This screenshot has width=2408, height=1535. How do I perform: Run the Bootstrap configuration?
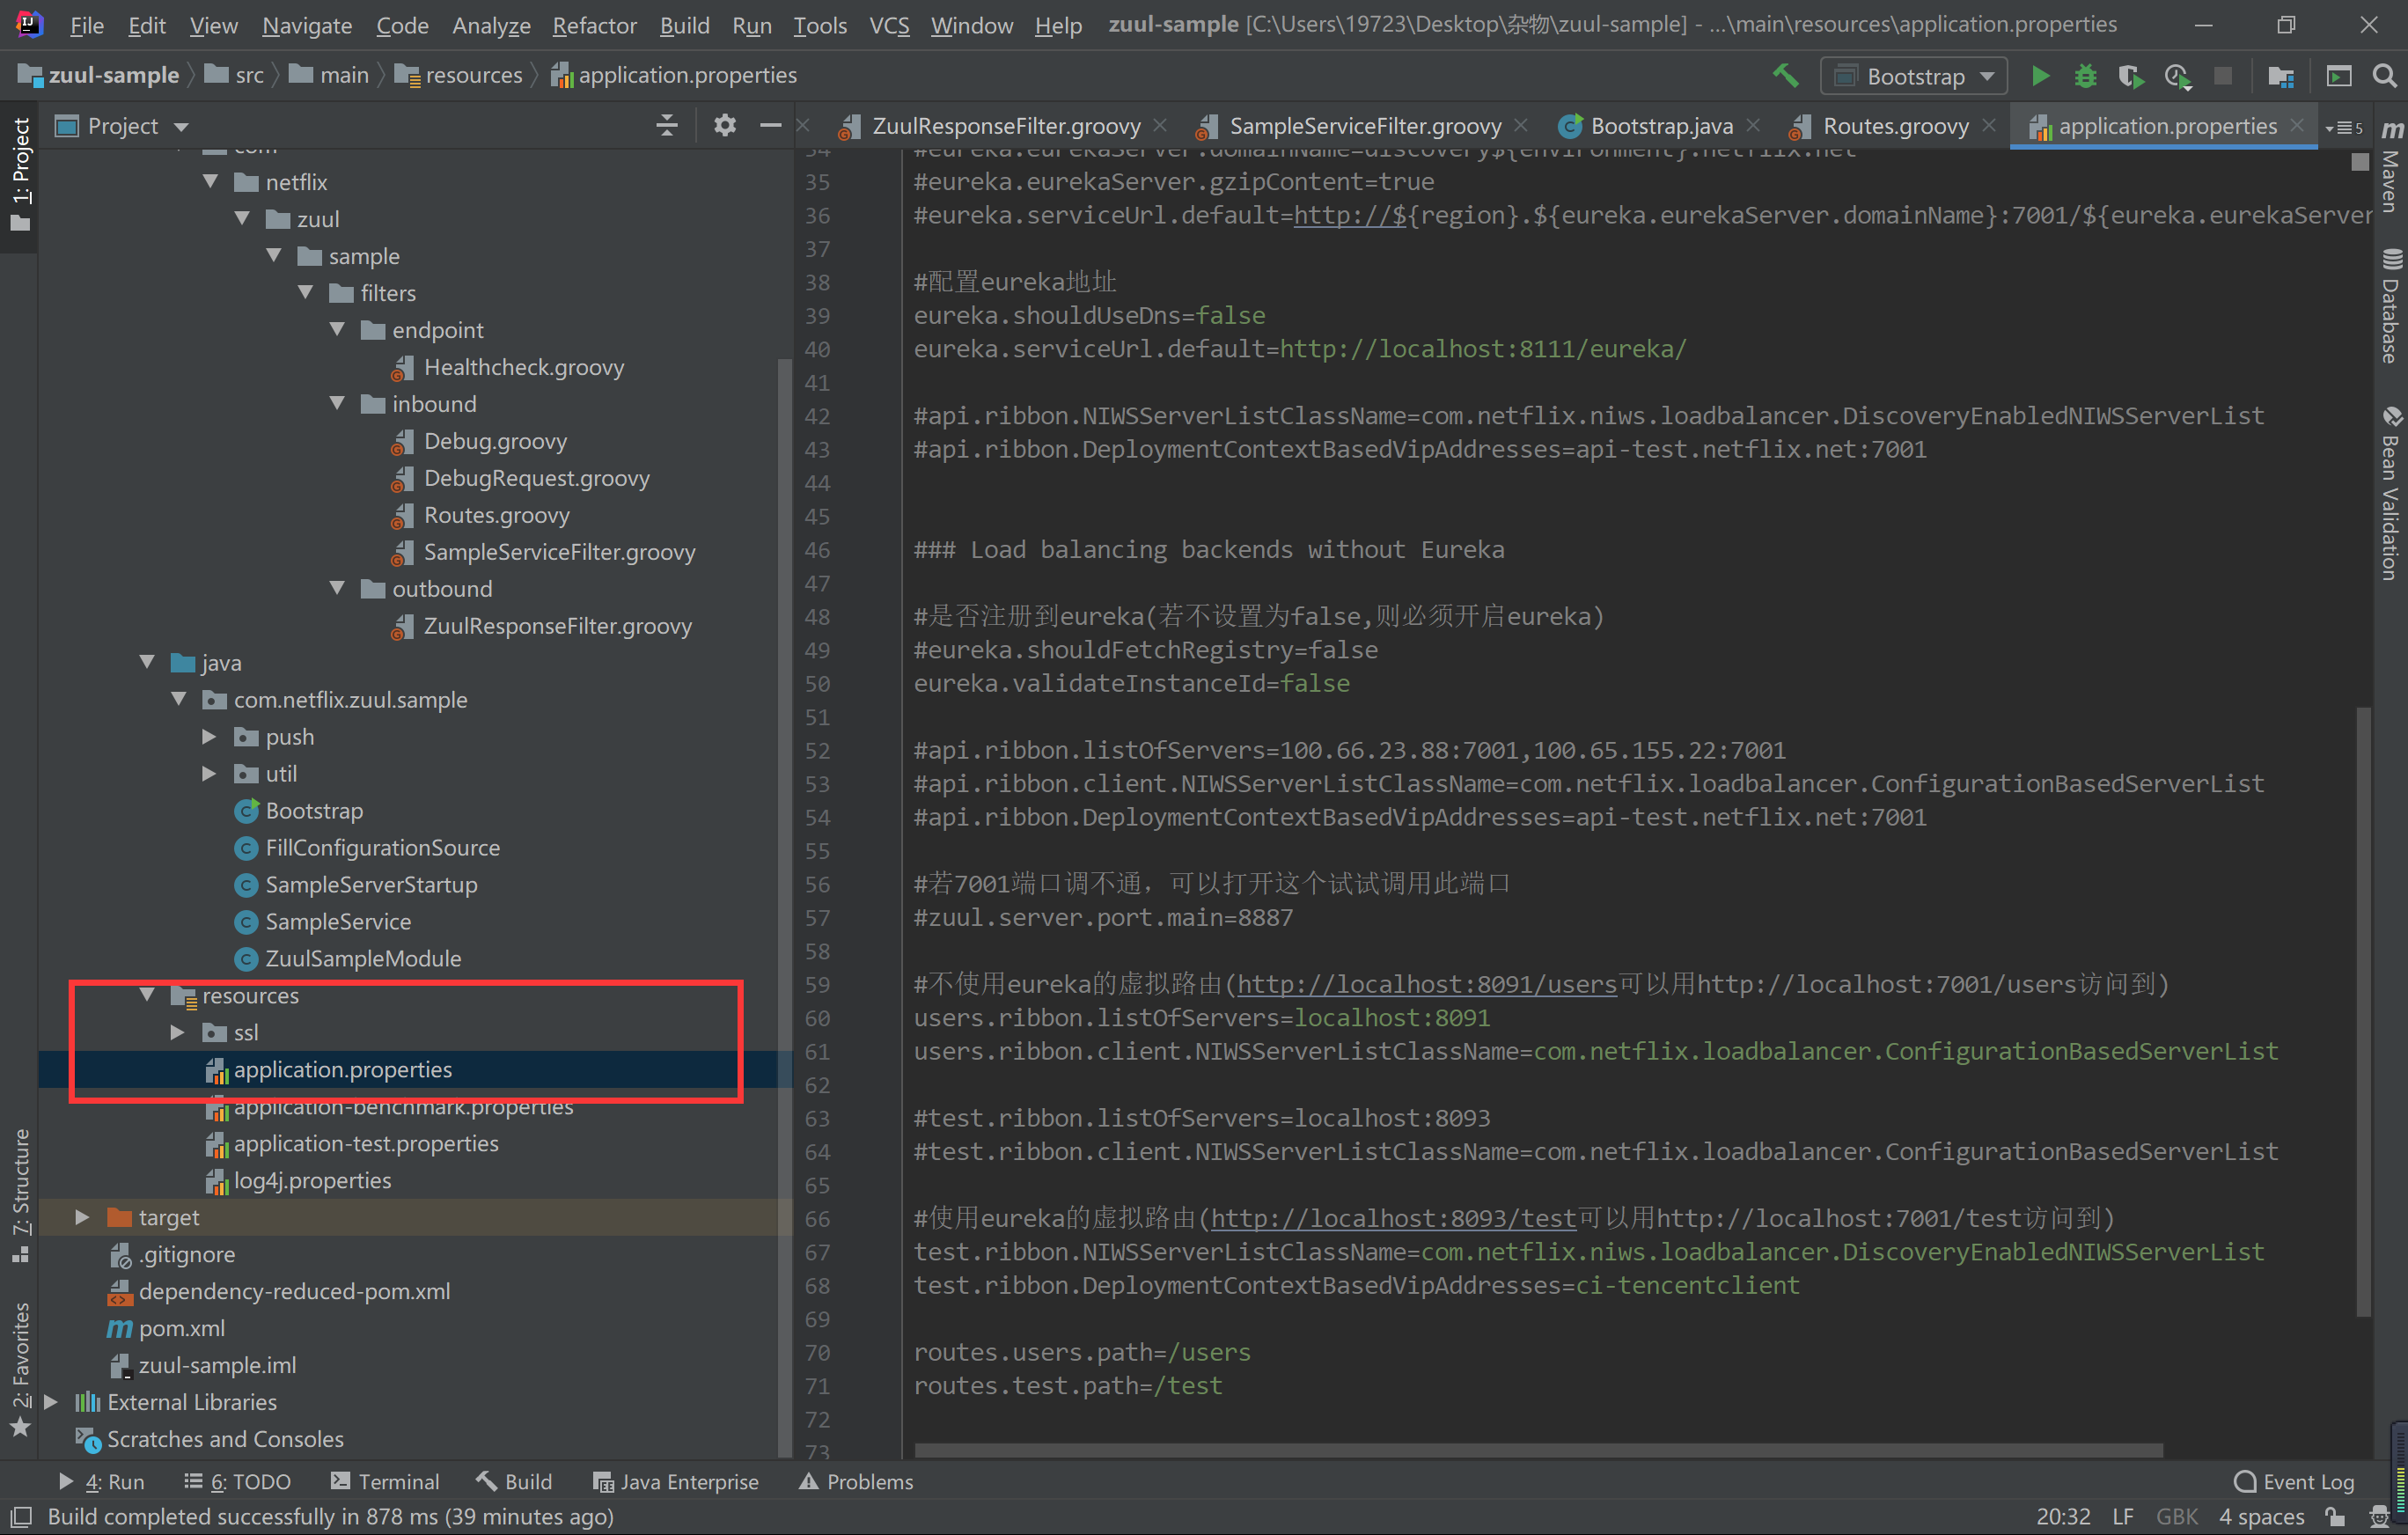coord(2040,76)
